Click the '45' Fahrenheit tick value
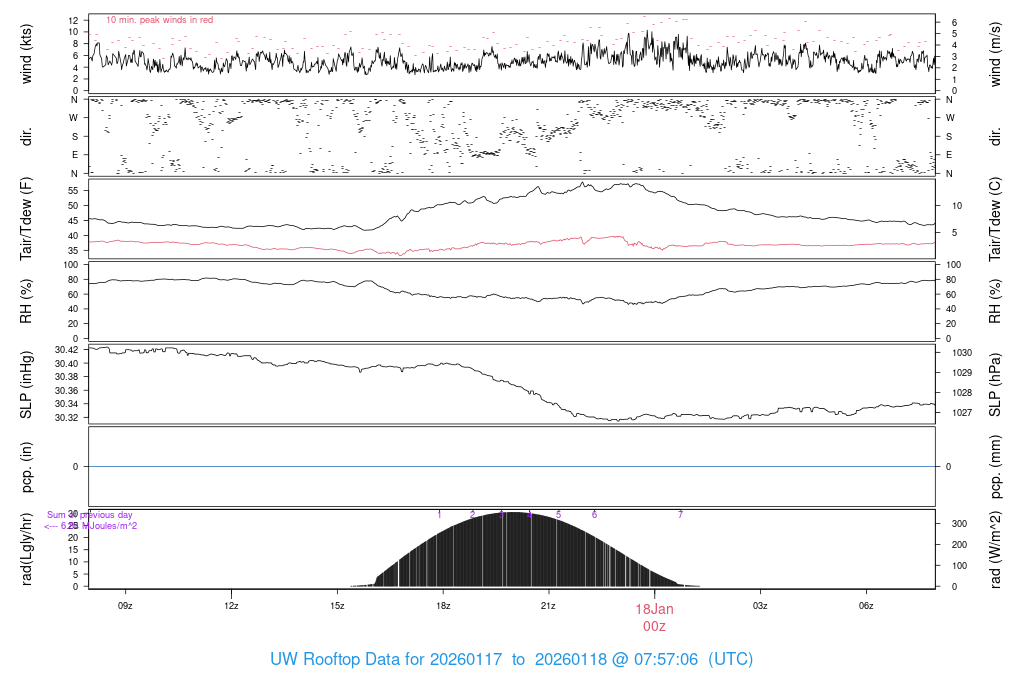 (74, 221)
